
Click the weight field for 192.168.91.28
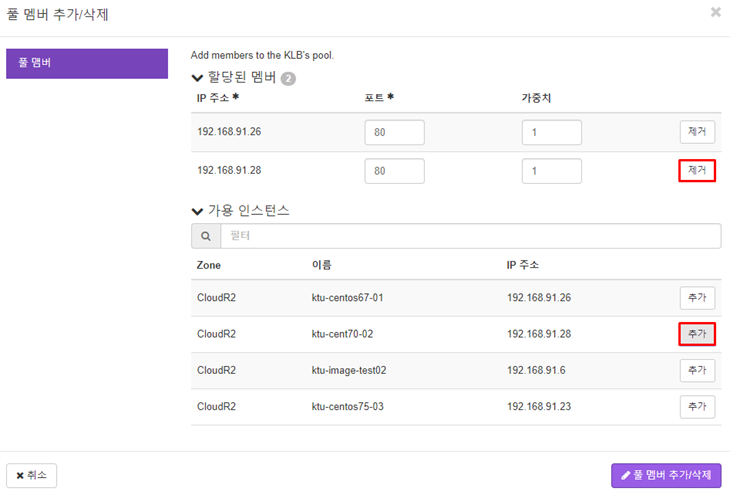click(x=552, y=171)
